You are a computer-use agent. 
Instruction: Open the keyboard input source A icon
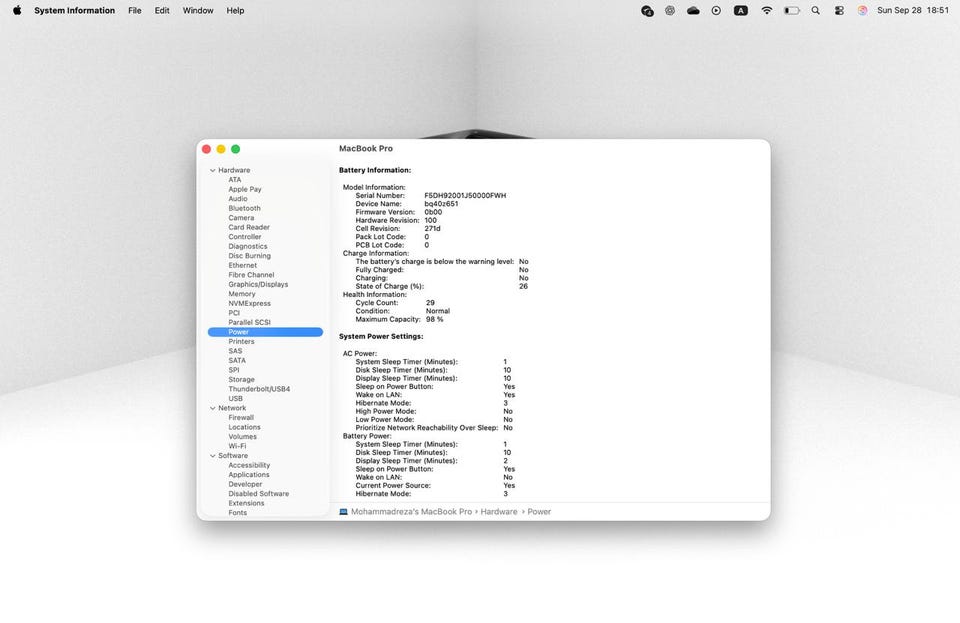(741, 10)
